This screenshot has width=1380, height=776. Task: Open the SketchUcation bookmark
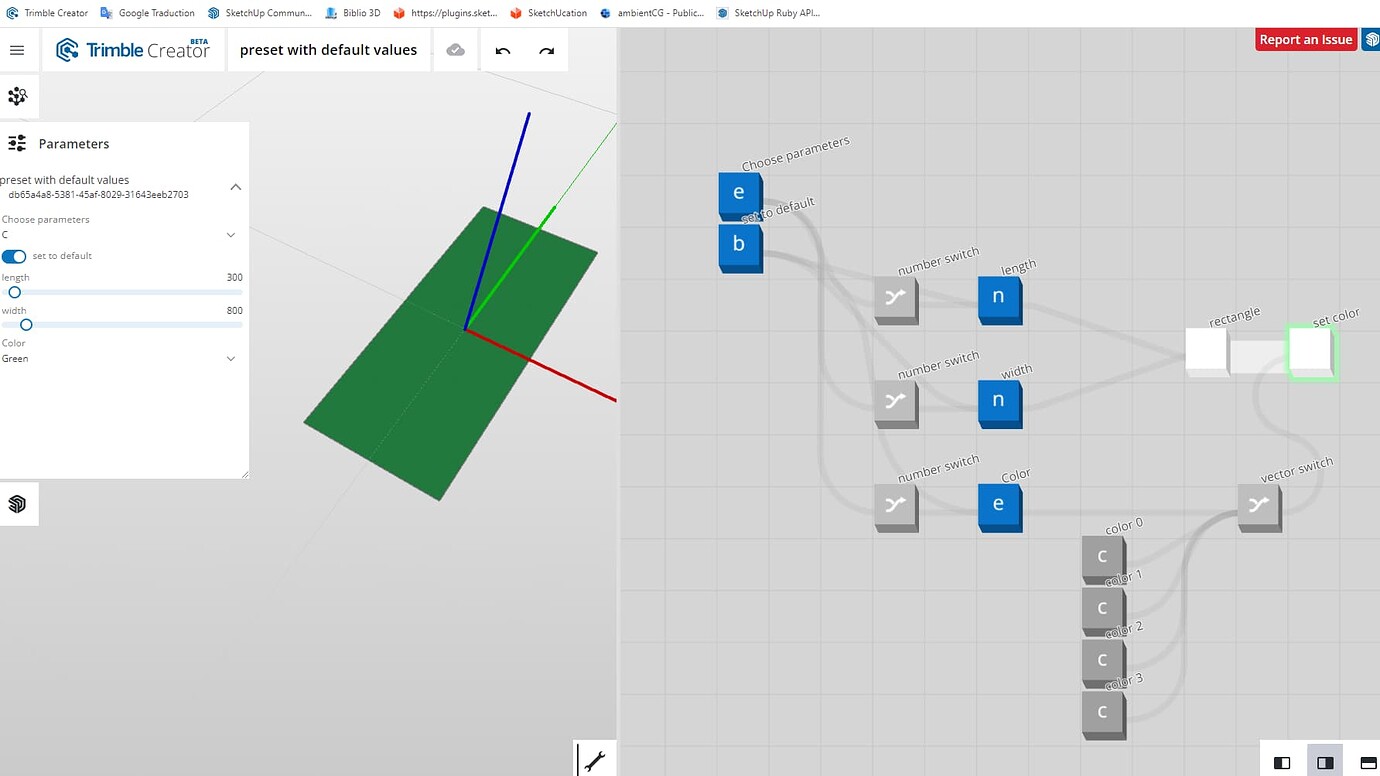tap(547, 12)
